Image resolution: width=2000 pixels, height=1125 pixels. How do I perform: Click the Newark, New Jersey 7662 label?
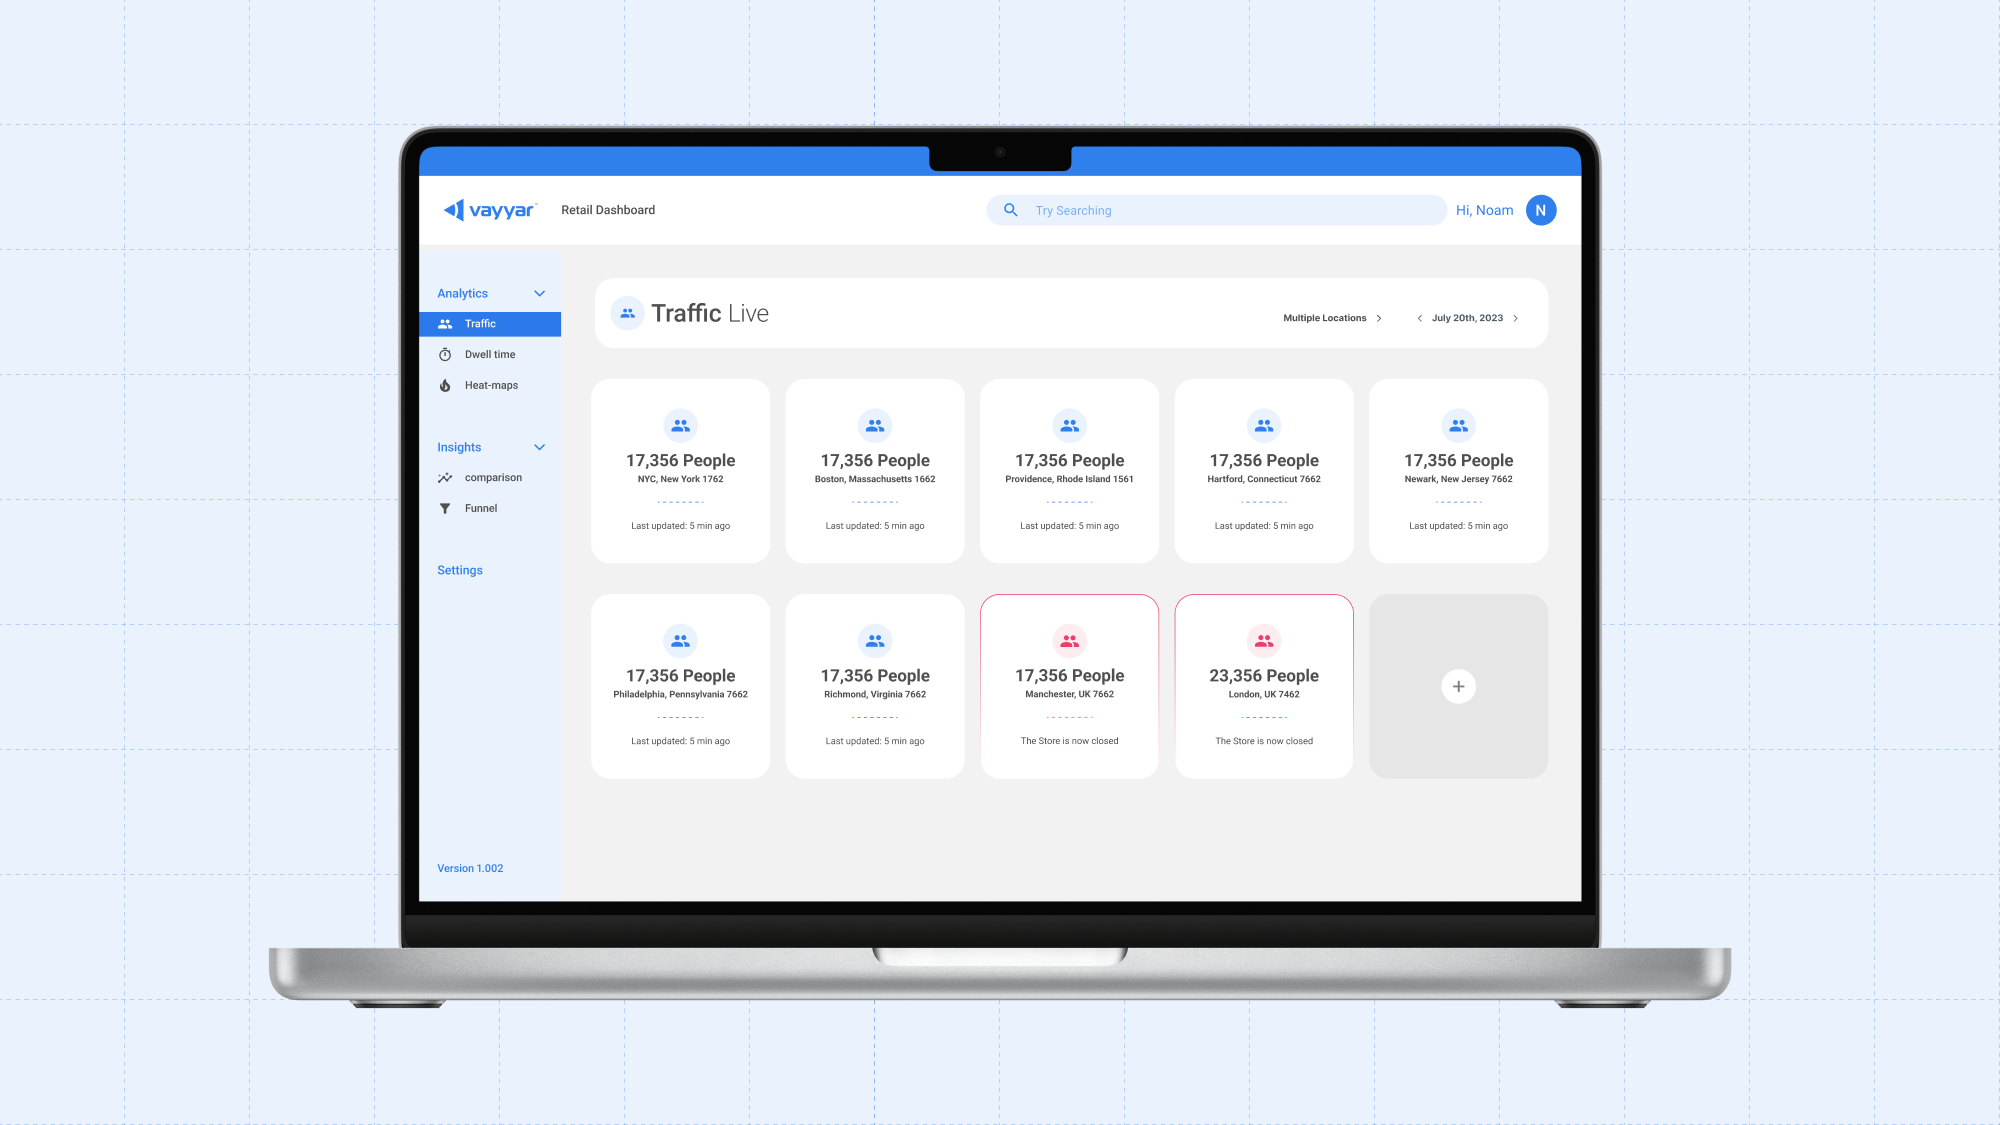coord(1459,479)
